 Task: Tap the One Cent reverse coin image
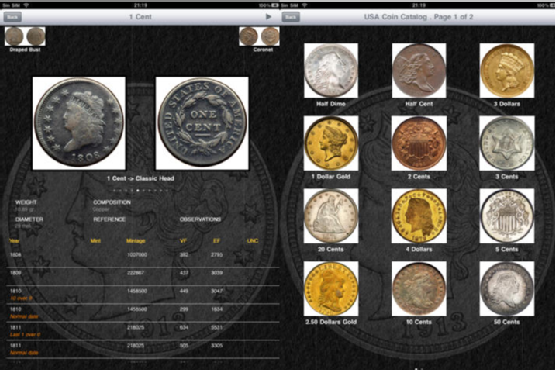202,123
